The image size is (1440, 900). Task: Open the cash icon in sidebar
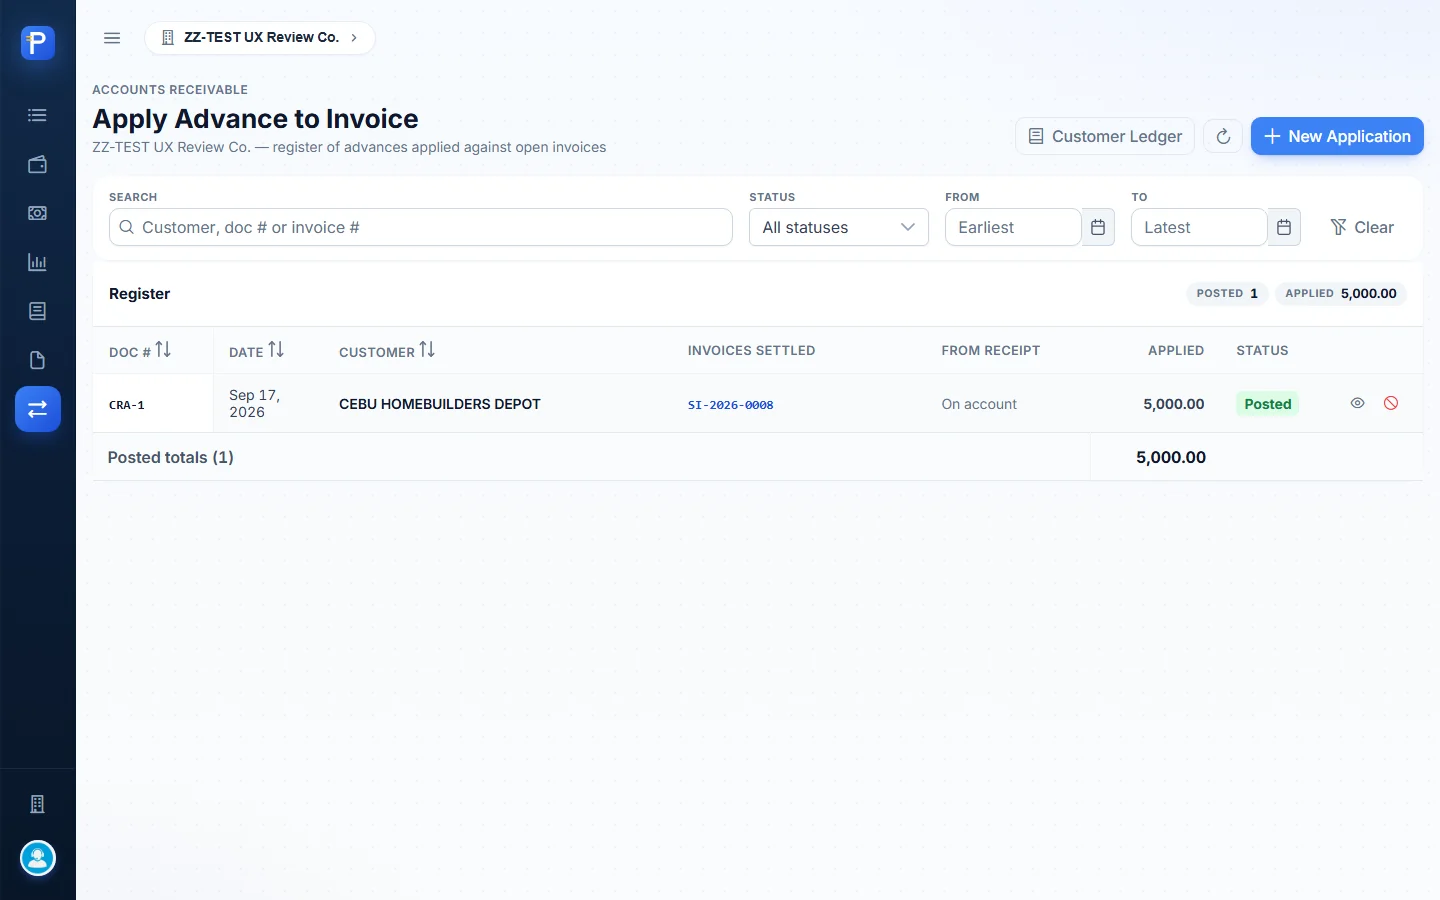pyautogui.click(x=38, y=213)
